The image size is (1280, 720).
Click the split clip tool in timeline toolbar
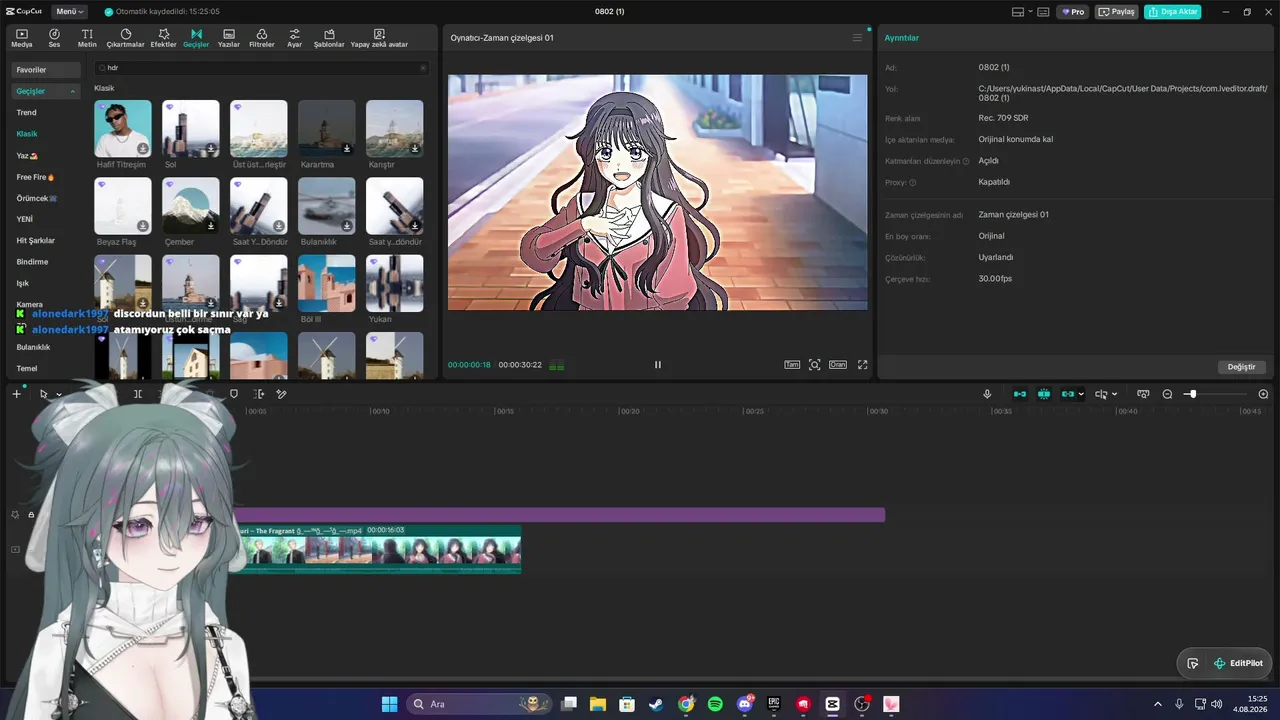(138, 394)
